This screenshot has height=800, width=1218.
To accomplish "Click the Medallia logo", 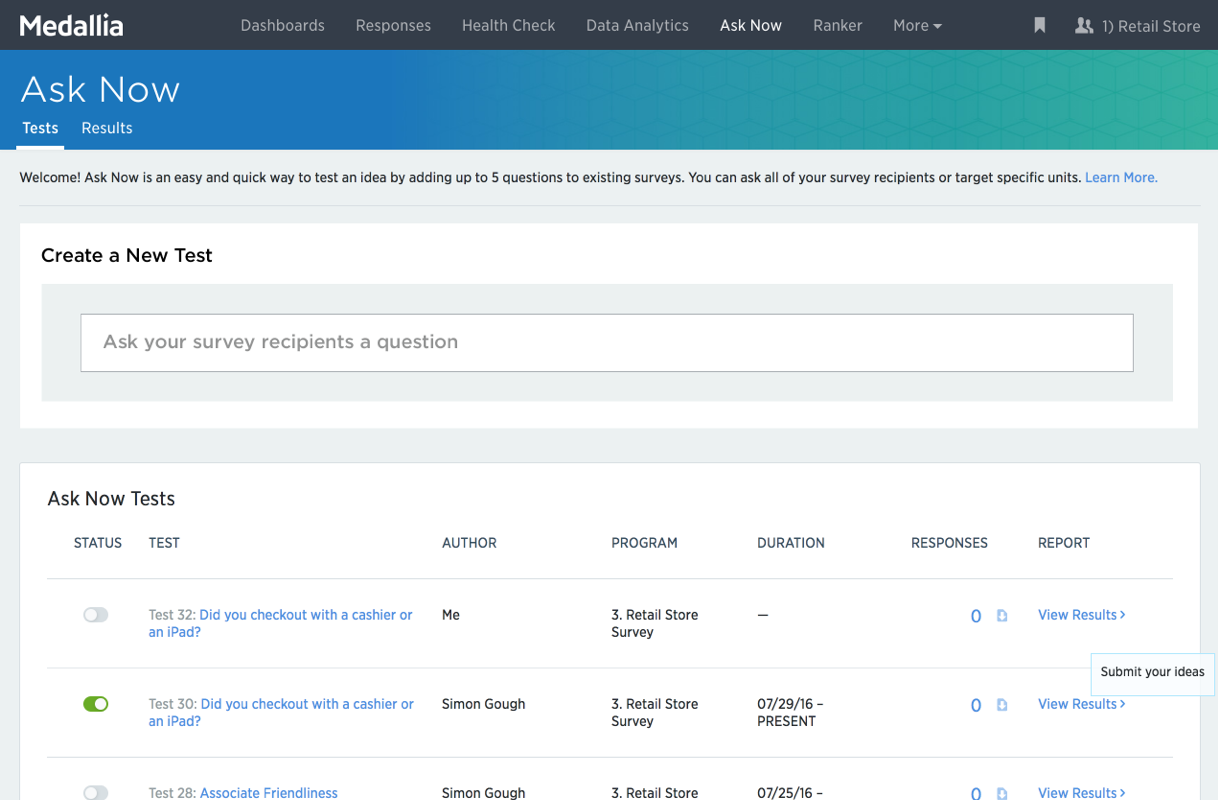I will [71, 26].
